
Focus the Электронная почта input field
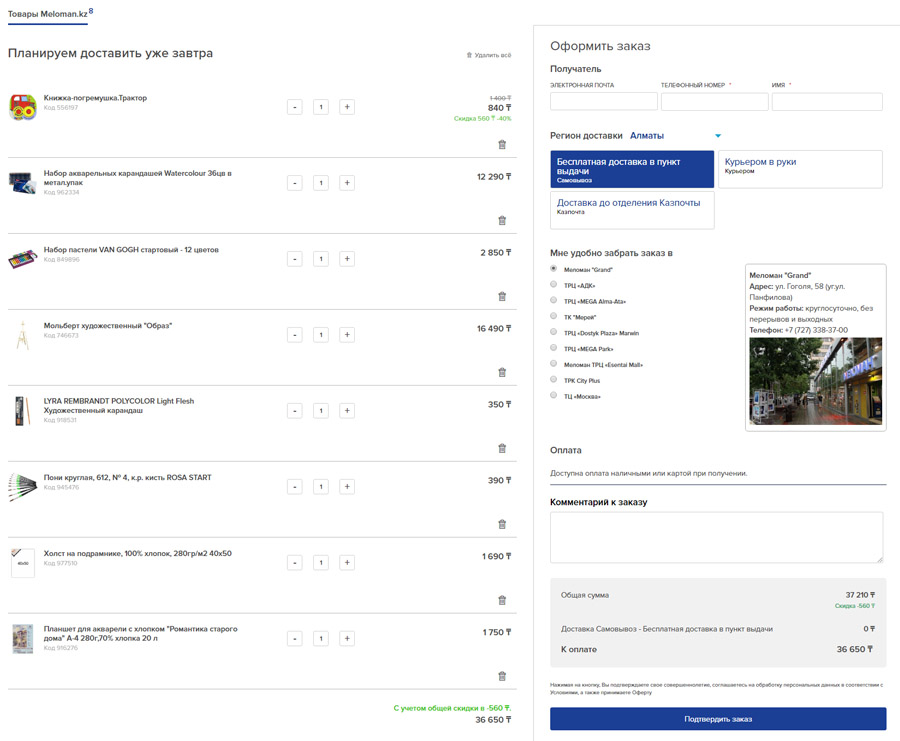[603, 102]
